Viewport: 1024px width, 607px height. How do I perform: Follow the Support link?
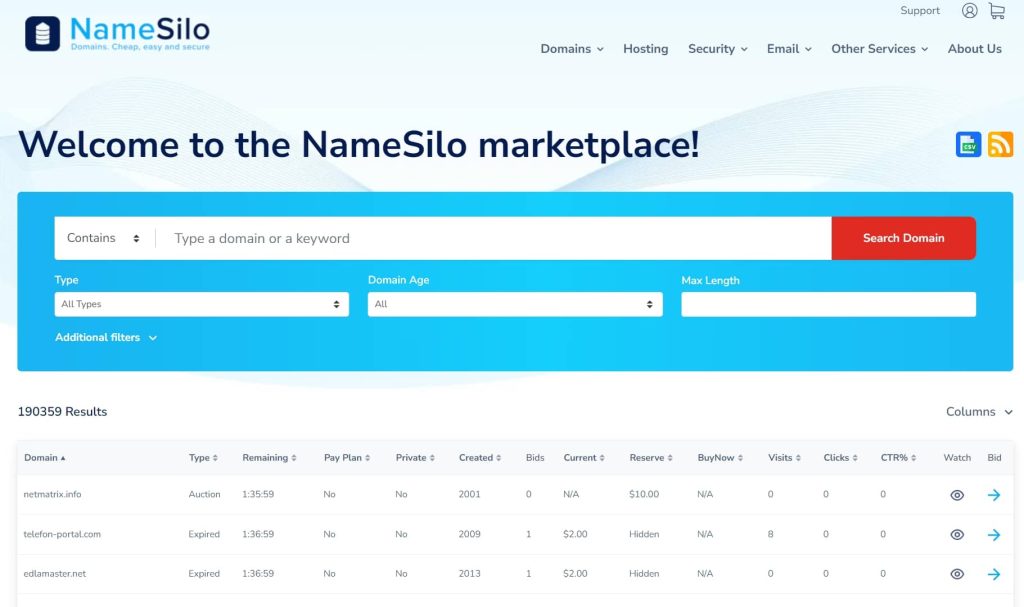[x=919, y=11]
